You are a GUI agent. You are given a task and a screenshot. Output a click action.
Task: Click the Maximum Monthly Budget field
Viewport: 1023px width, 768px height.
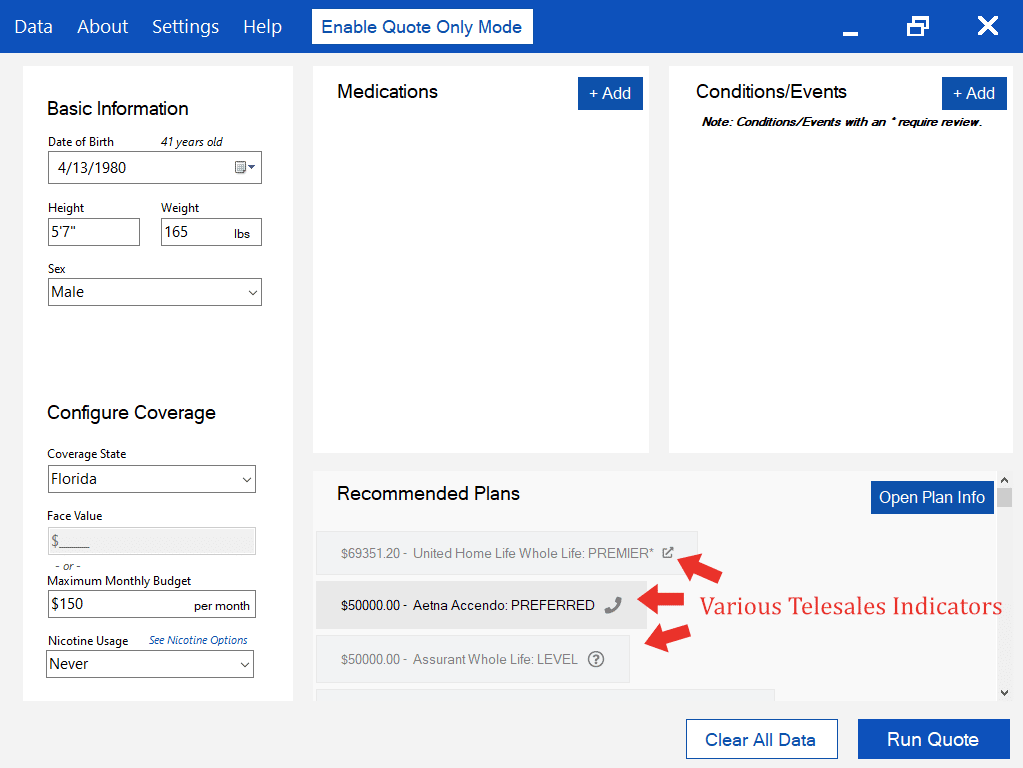click(x=120, y=604)
